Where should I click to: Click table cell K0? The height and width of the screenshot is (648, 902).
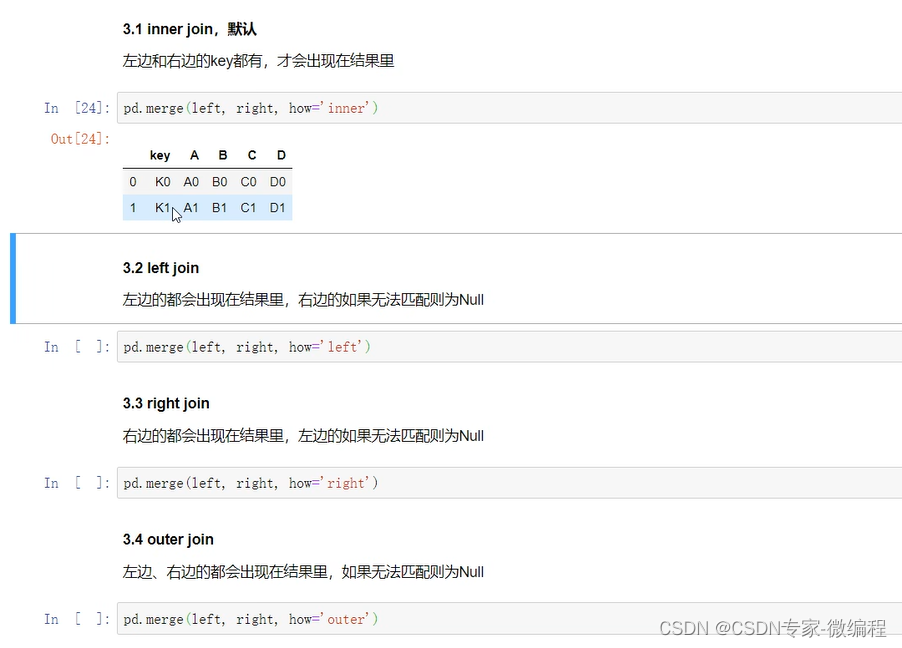point(163,182)
